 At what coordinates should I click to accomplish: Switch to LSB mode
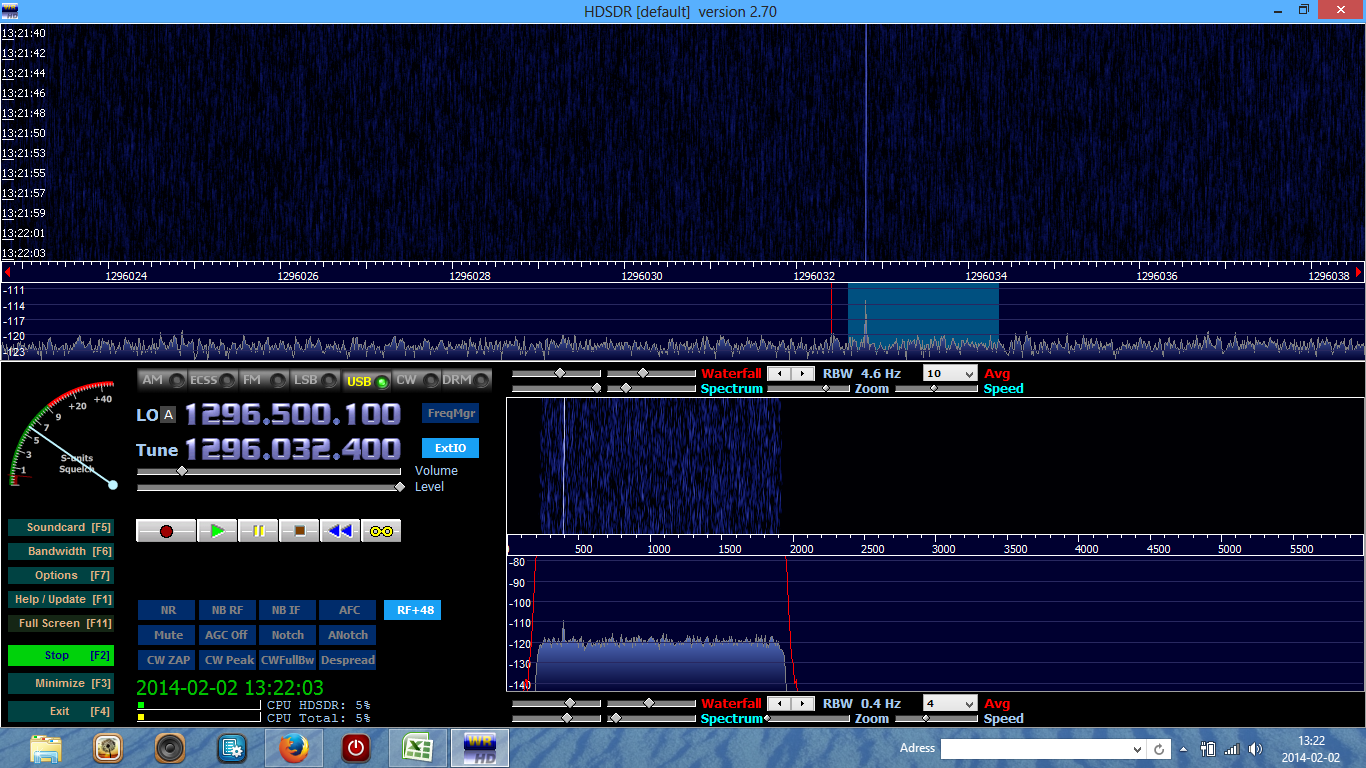click(x=315, y=380)
